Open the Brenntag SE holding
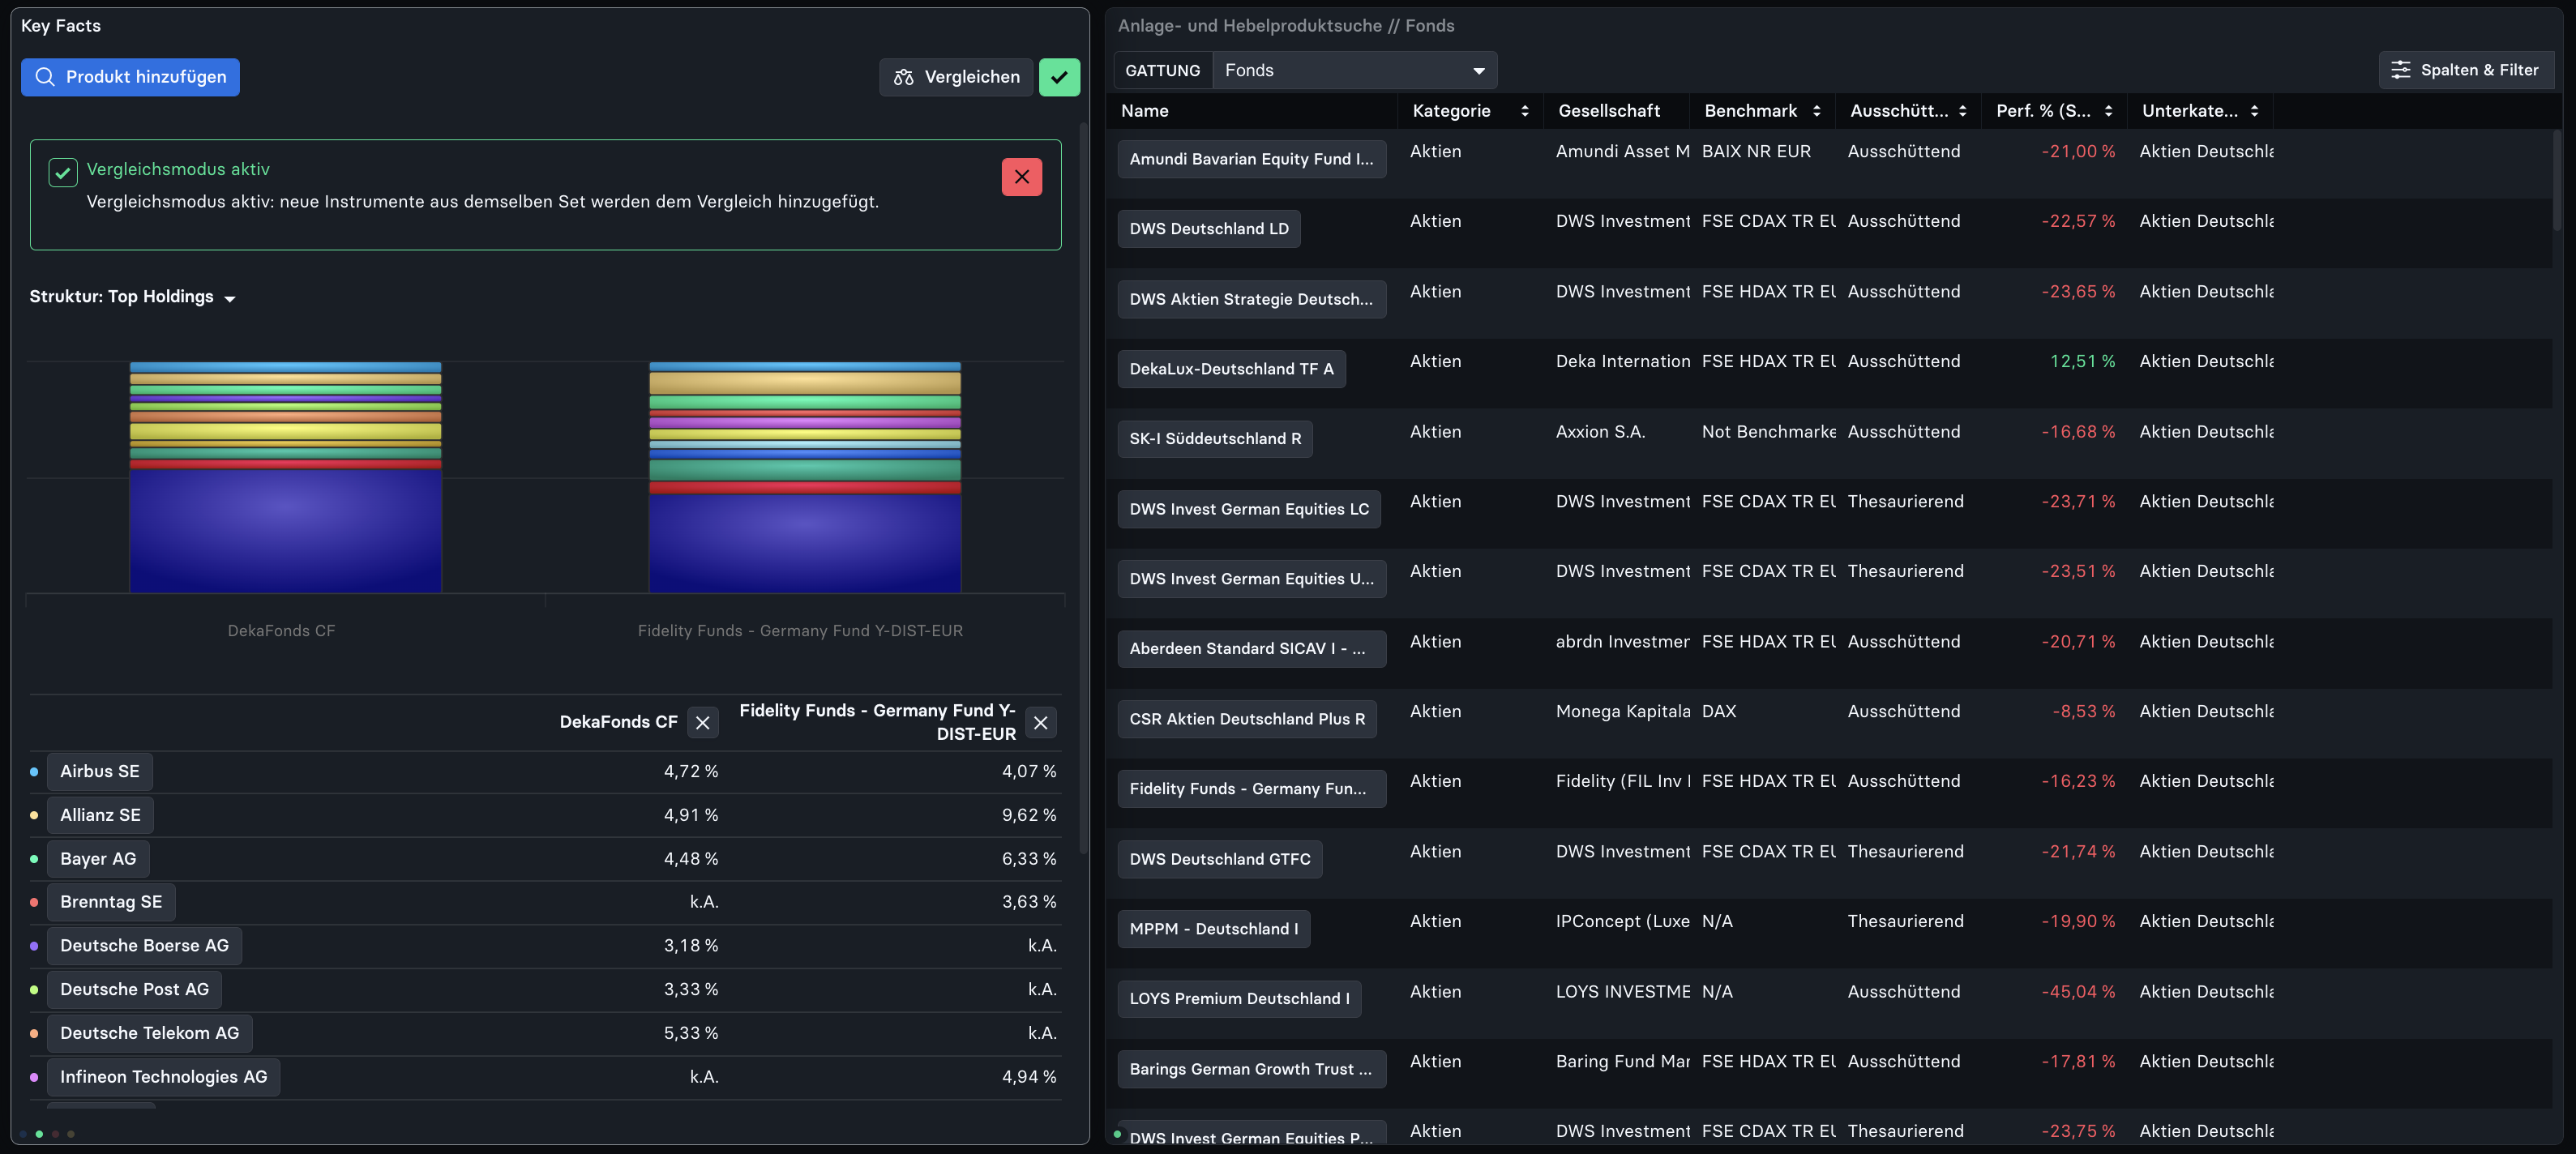The width and height of the screenshot is (2576, 1154). point(111,902)
